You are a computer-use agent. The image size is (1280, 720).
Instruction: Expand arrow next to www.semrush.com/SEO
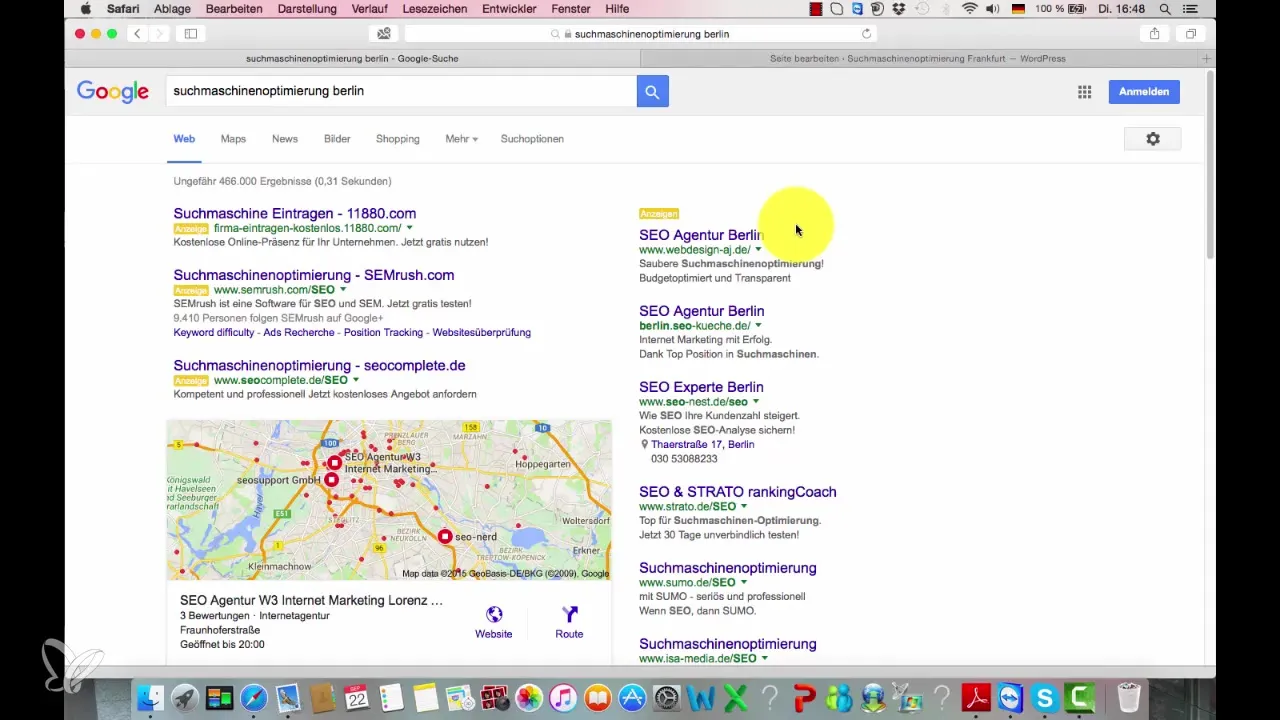coord(343,290)
